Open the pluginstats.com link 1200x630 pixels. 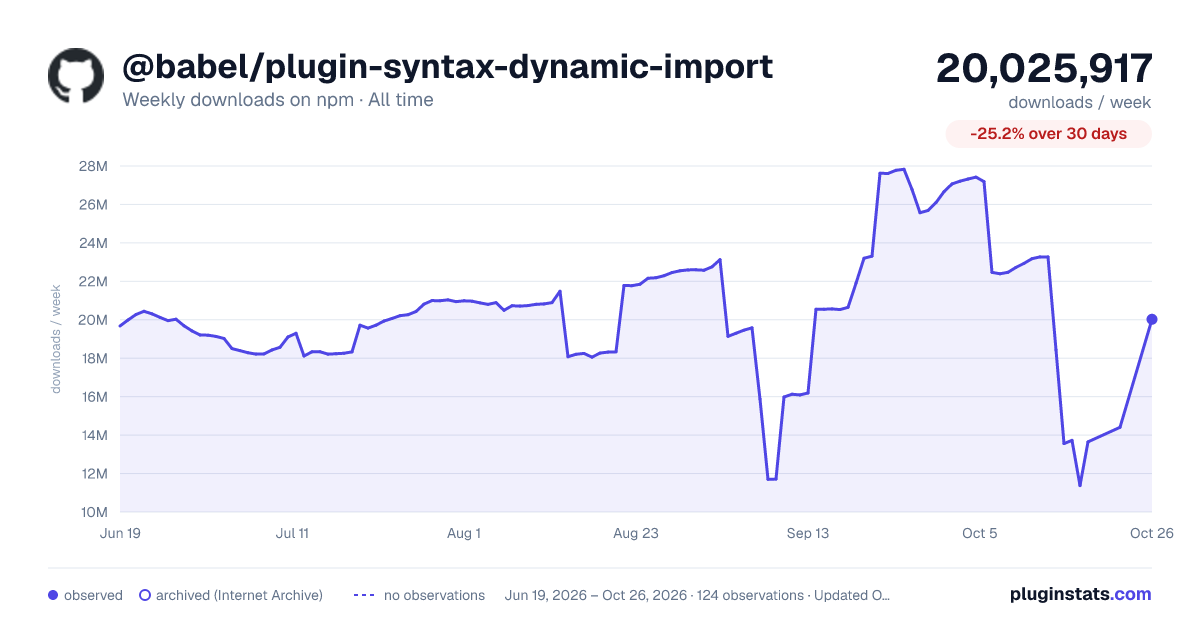[x=1081, y=594]
